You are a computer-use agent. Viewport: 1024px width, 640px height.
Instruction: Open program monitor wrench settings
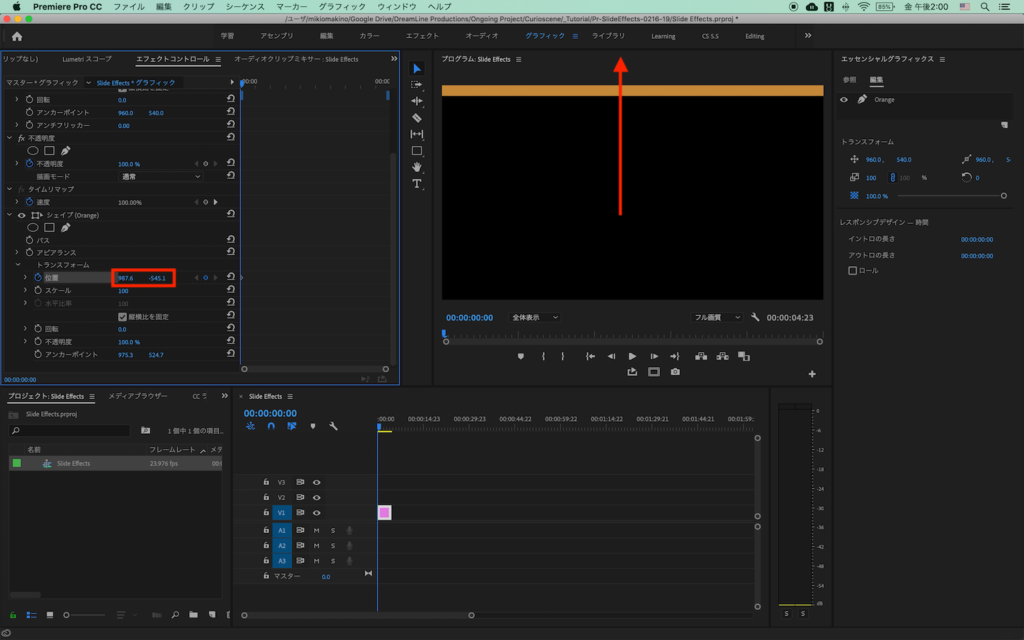[756, 317]
